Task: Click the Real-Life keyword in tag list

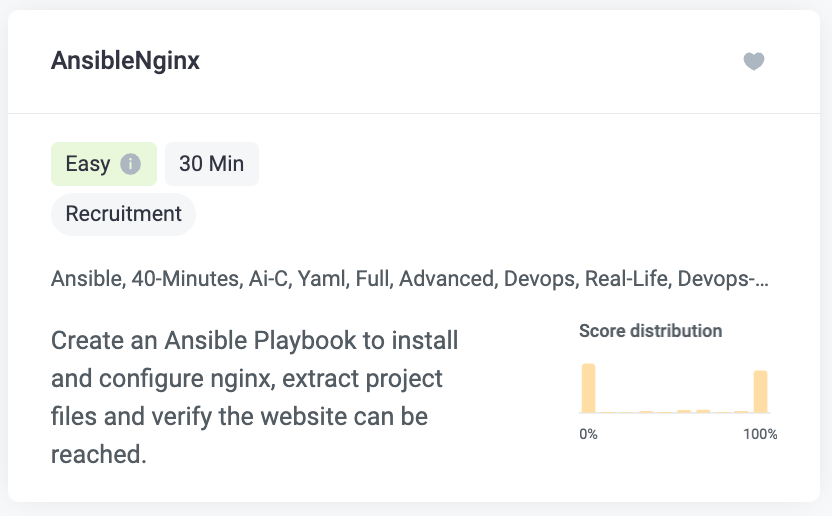Action: coord(626,279)
